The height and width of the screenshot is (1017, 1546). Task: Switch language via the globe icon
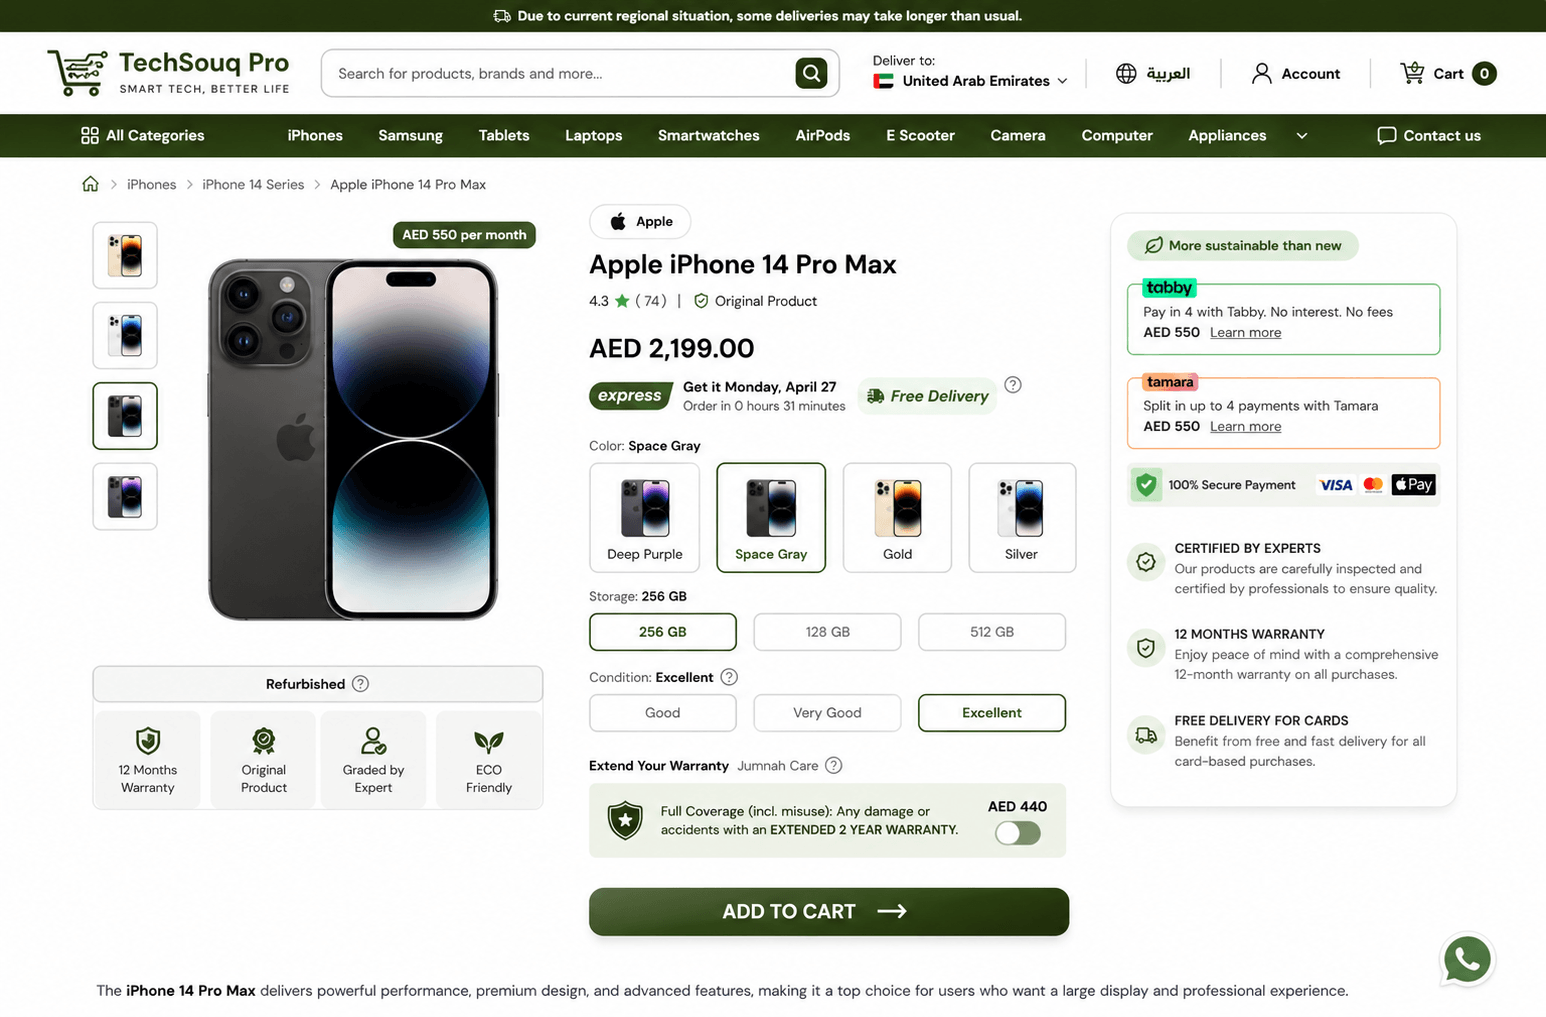(x=1126, y=74)
